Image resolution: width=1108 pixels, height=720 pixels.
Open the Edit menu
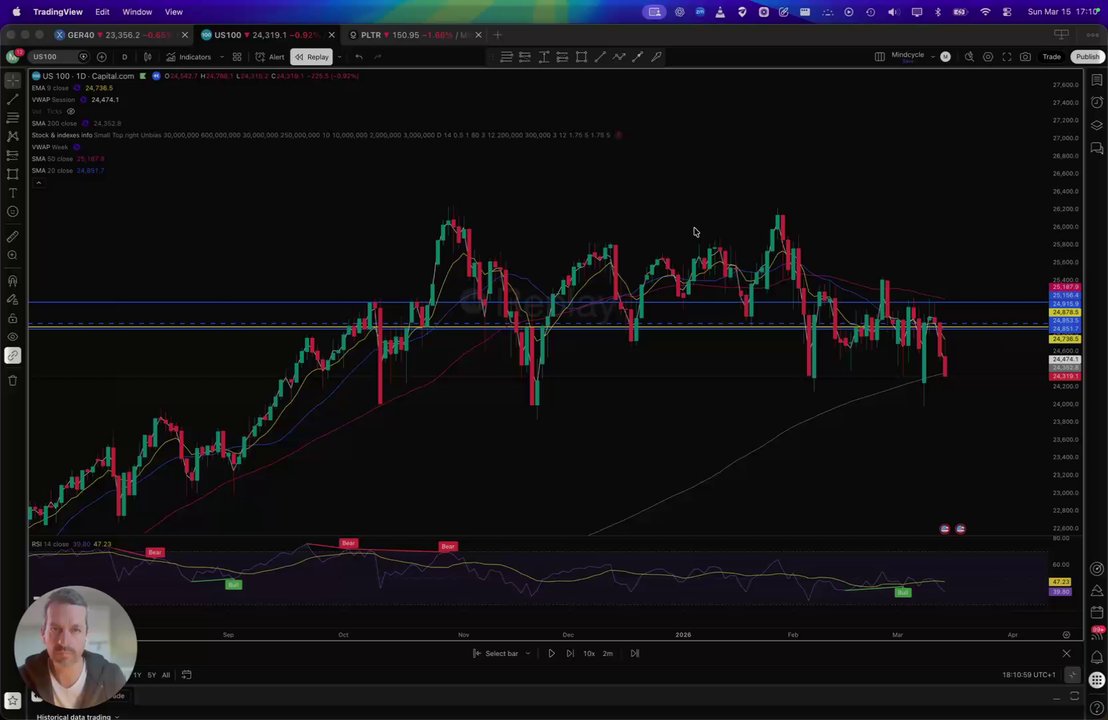102,12
